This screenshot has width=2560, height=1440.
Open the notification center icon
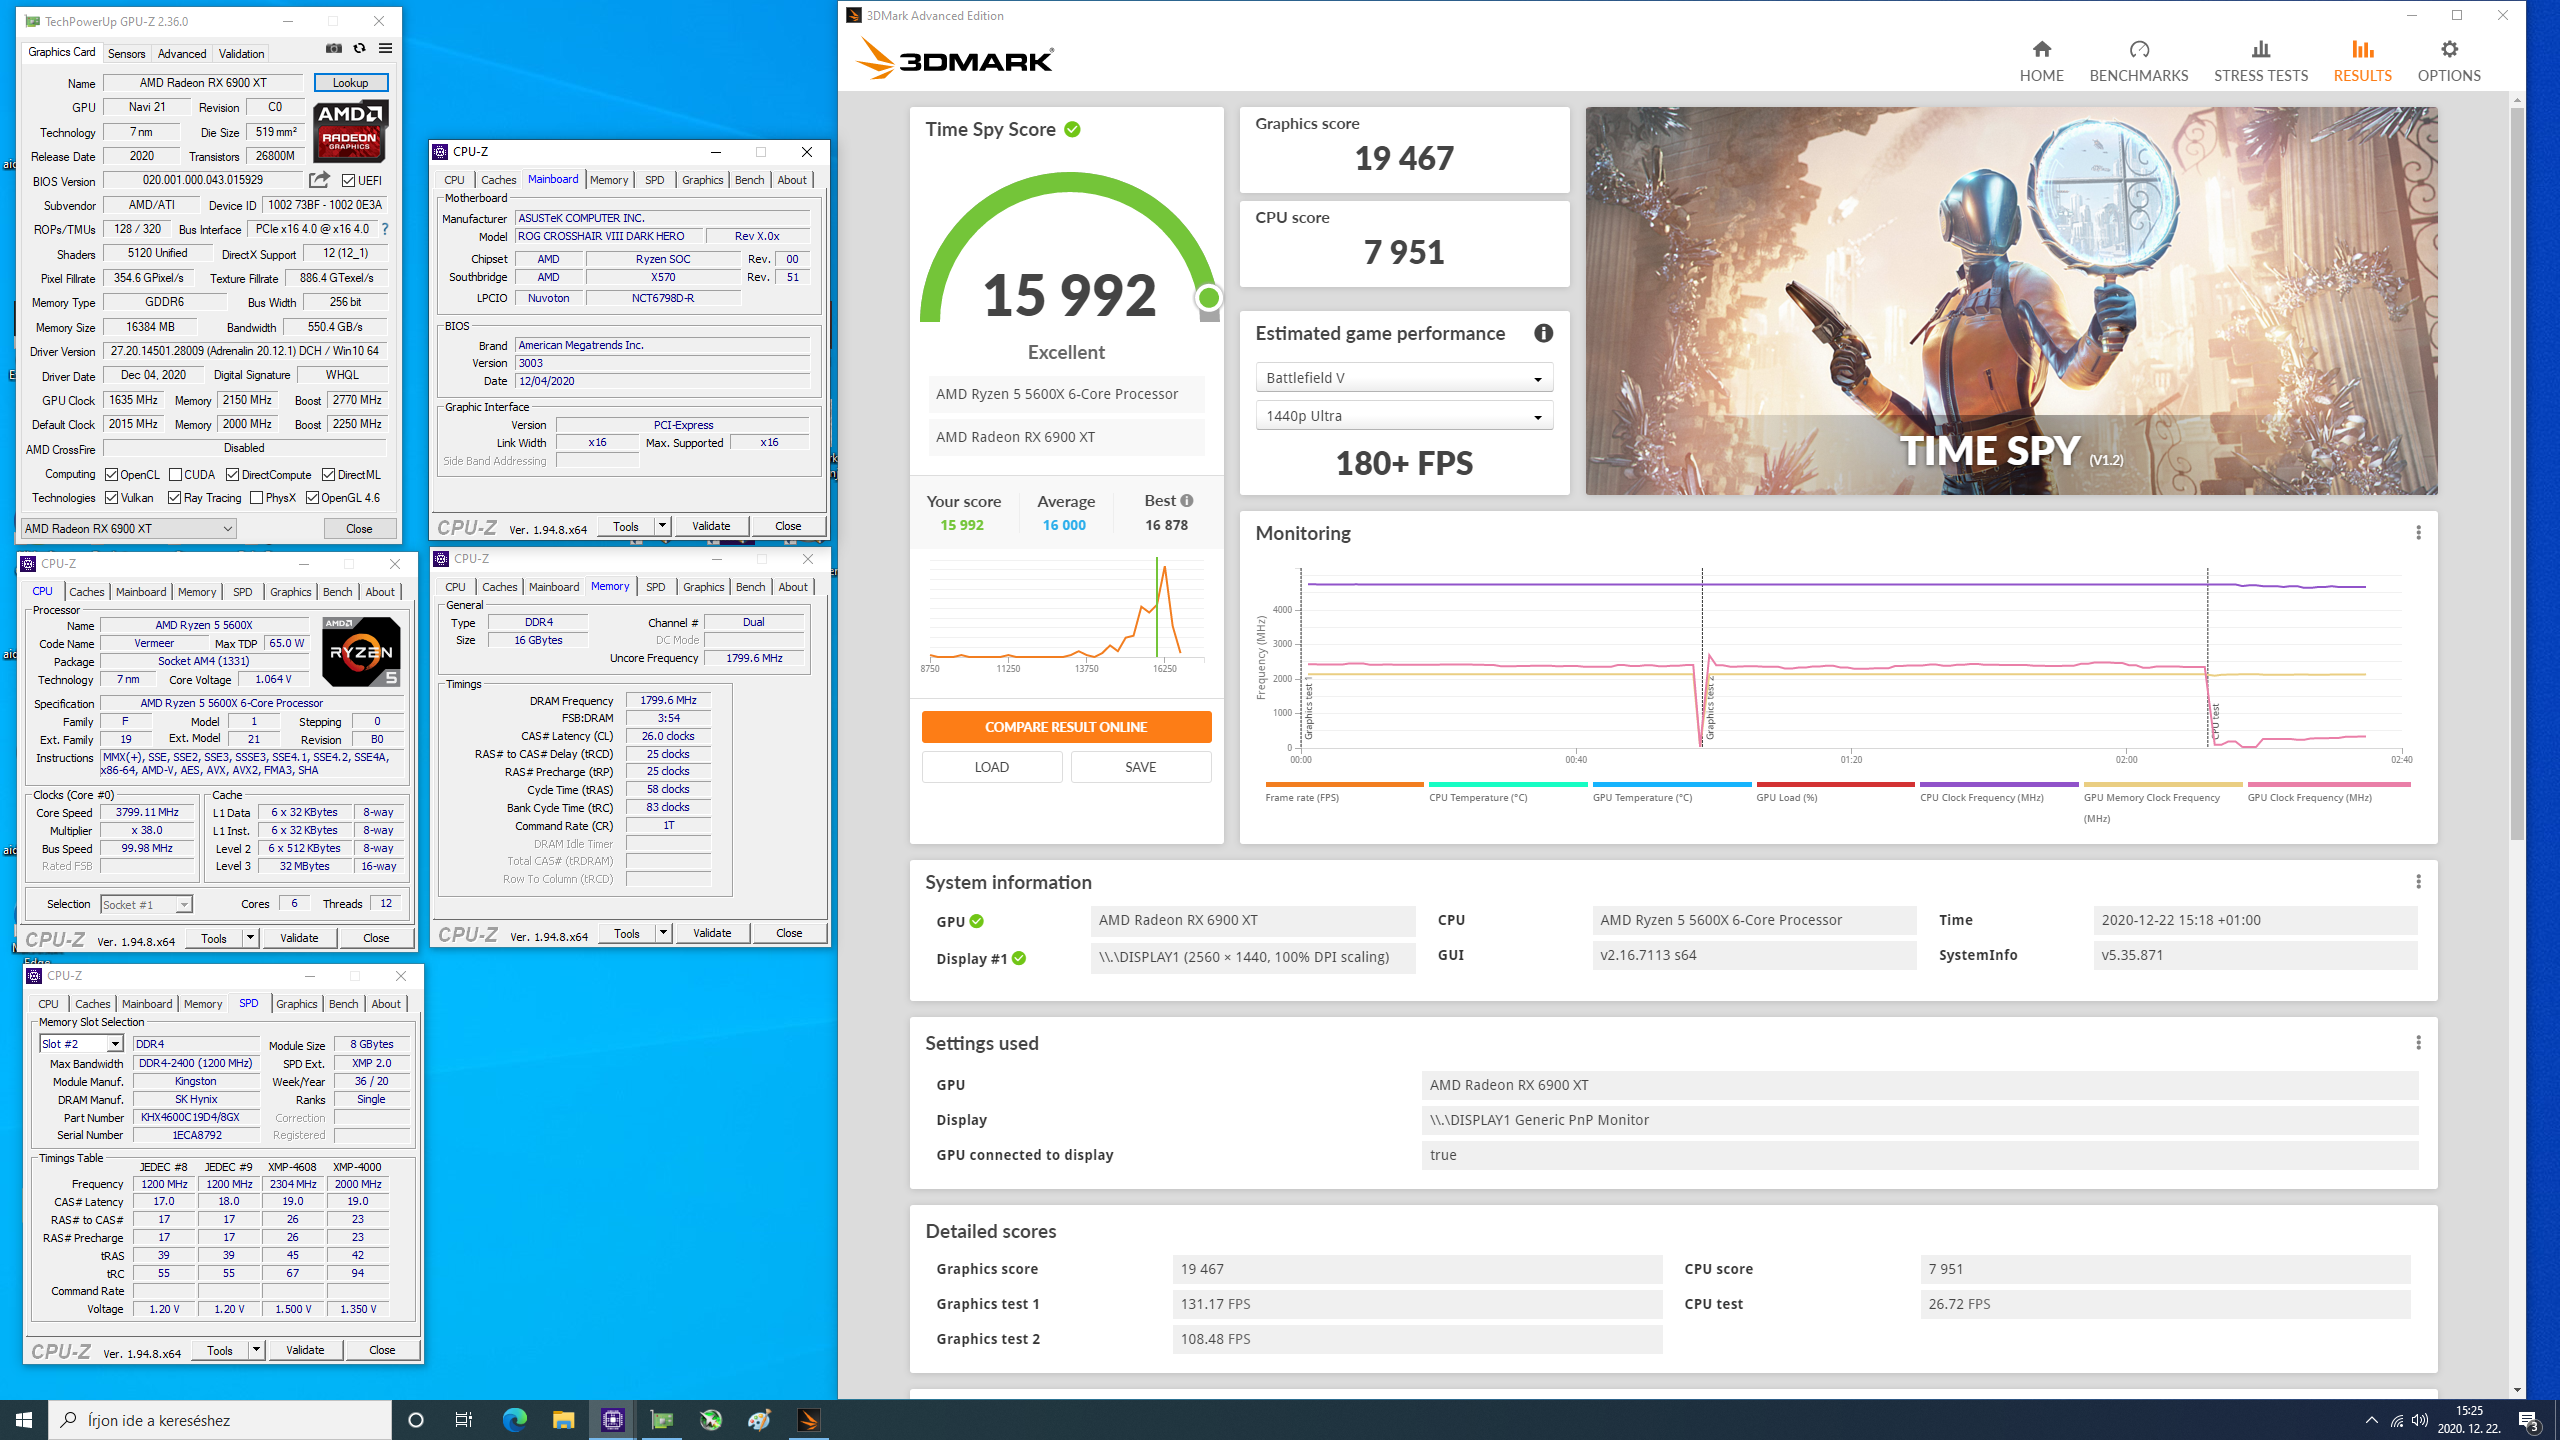pyautogui.click(x=2529, y=1420)
